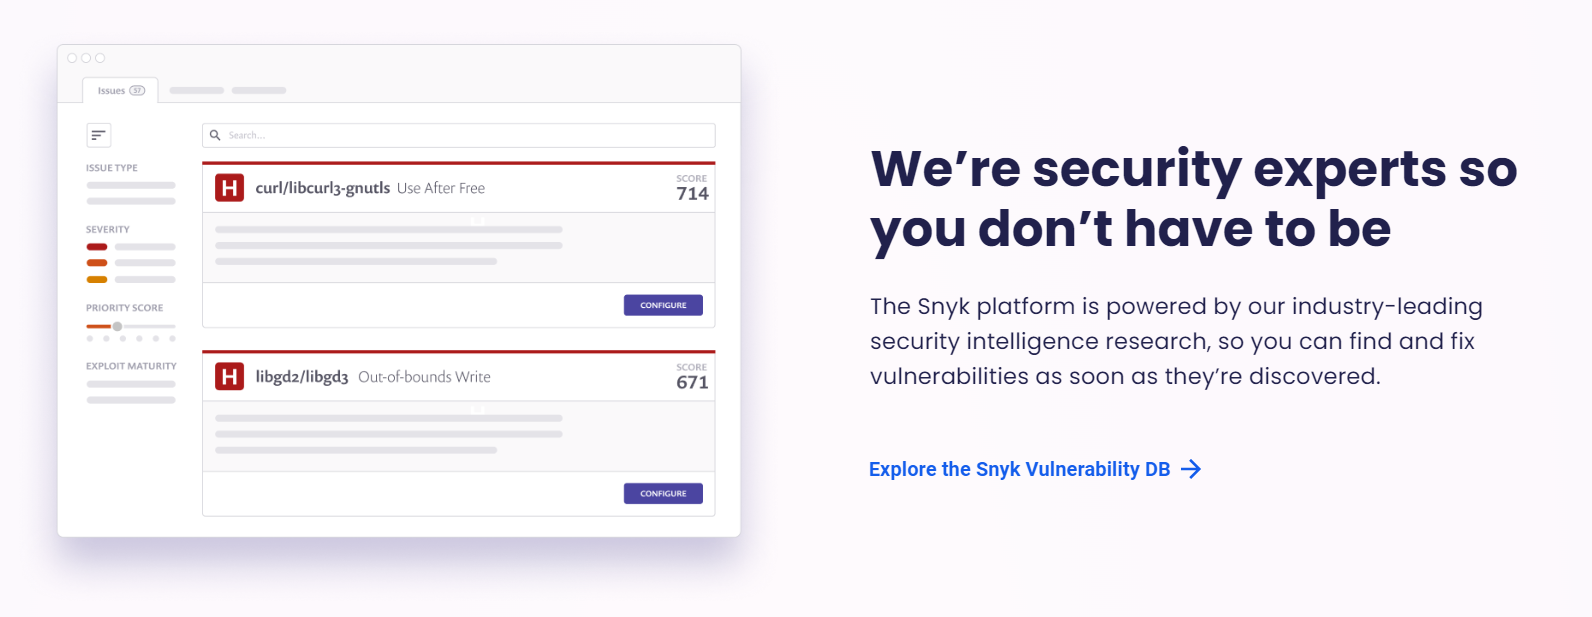The width and height of the screenshot is (1592, 617).
Task: Click the first window control dot in mockup
Action: [72, 58]
